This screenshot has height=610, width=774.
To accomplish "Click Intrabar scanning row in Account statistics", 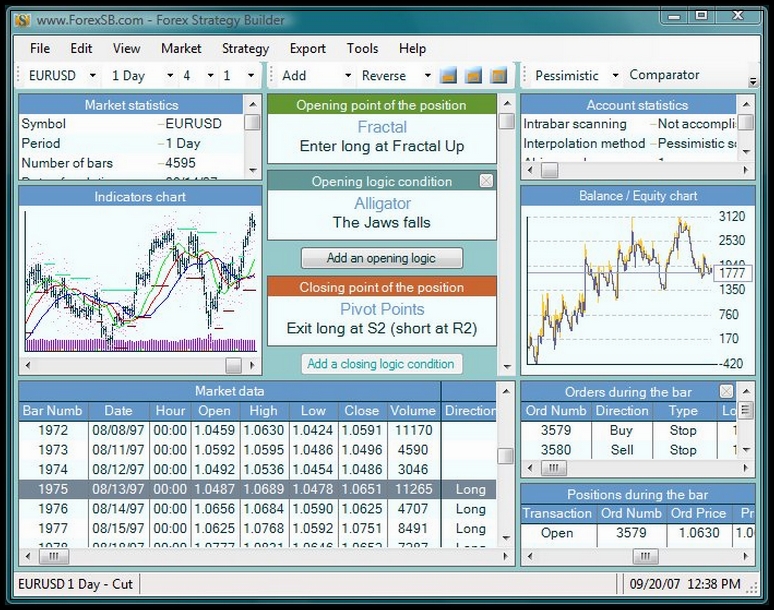I will [x=629, y=124].
